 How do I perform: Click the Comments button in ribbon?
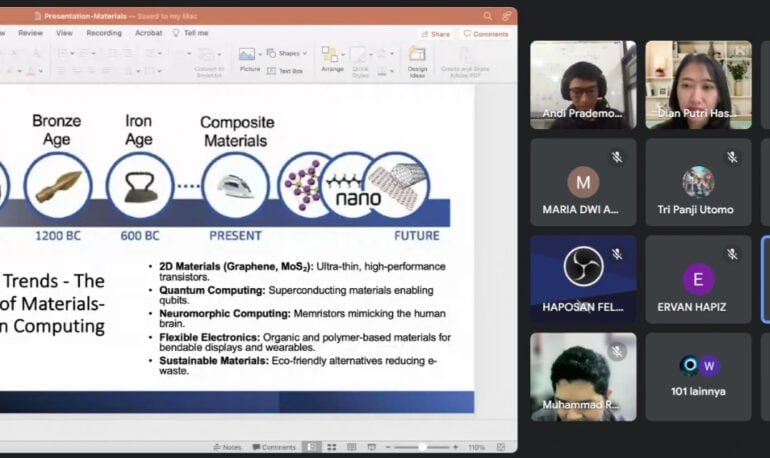tap(486, 34)
